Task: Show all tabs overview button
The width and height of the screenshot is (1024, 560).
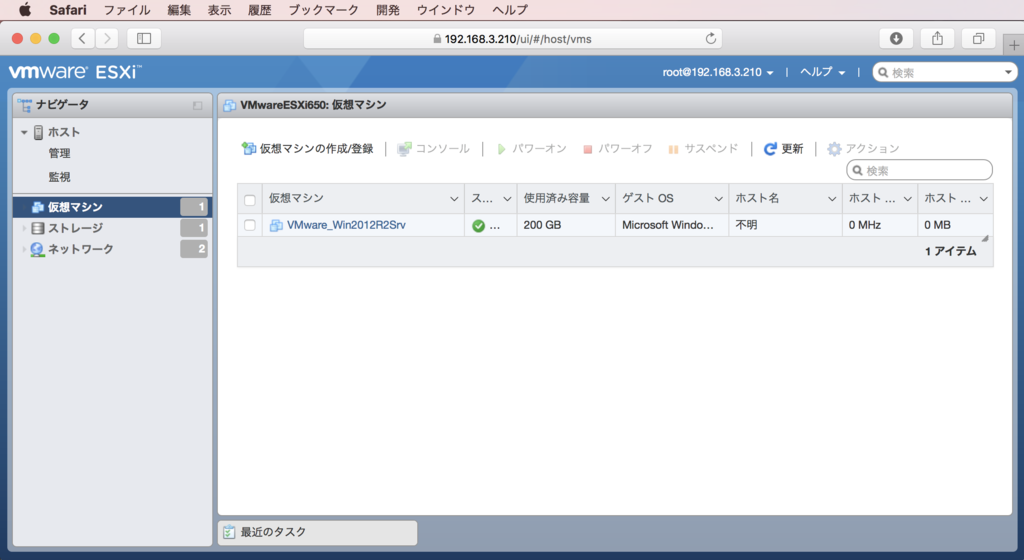Action: 978,39
